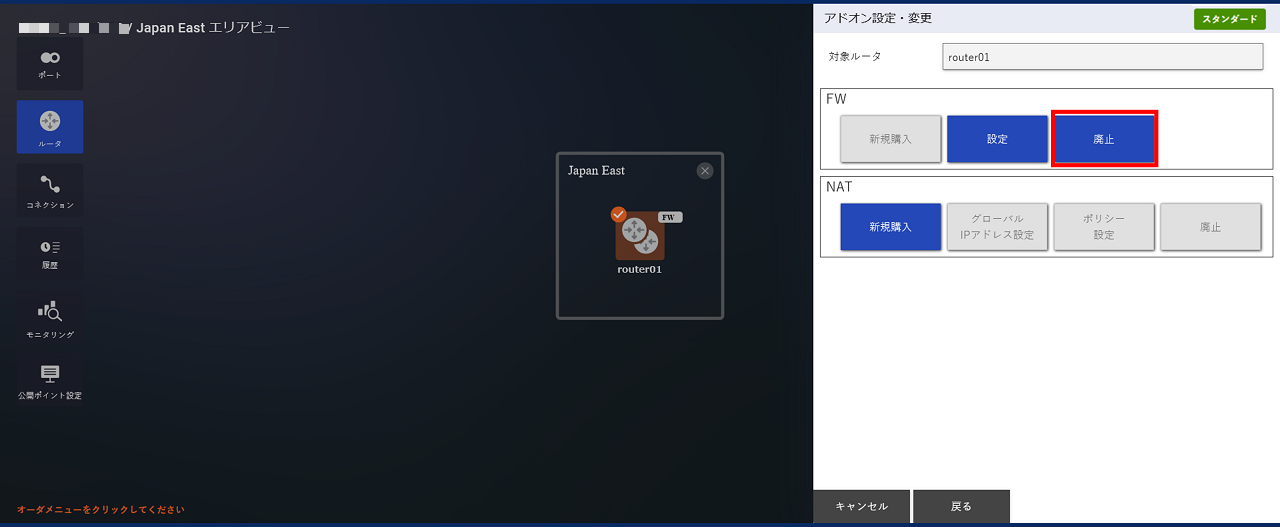
Task: Click the FW 新規購入 button
Action: click(890, 139)
